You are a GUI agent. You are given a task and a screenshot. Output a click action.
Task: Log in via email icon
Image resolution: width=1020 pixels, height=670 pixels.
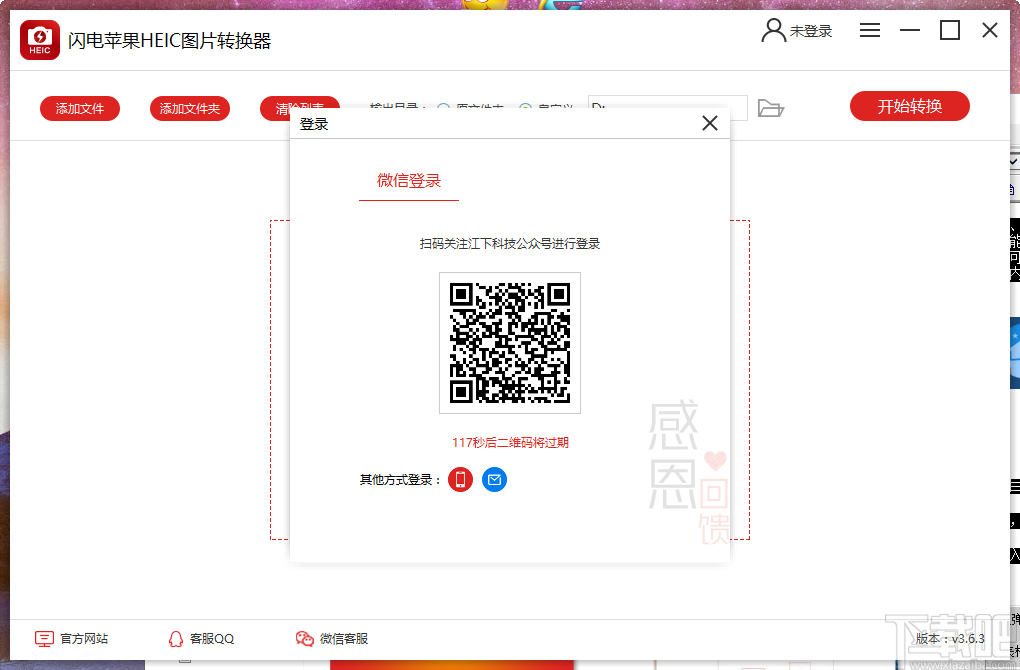[x=494, y=480]
